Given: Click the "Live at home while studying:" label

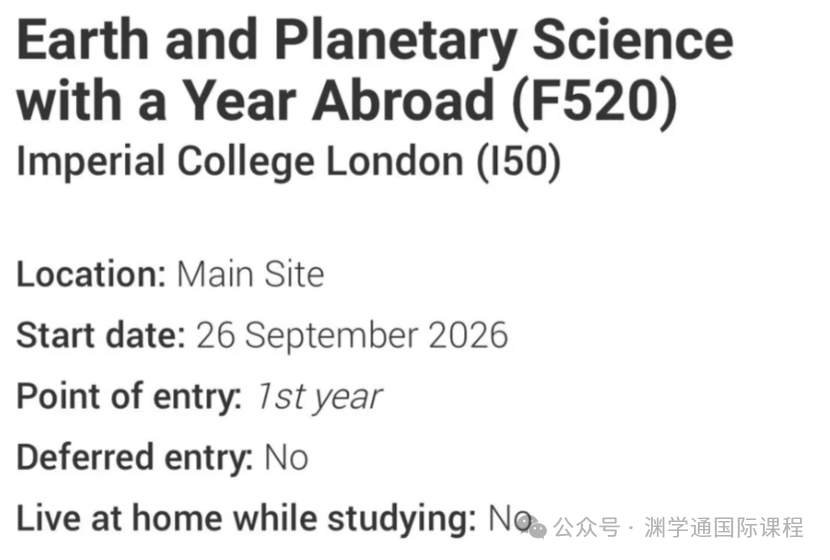Looking at the screenshot, I should coord(246,519).
